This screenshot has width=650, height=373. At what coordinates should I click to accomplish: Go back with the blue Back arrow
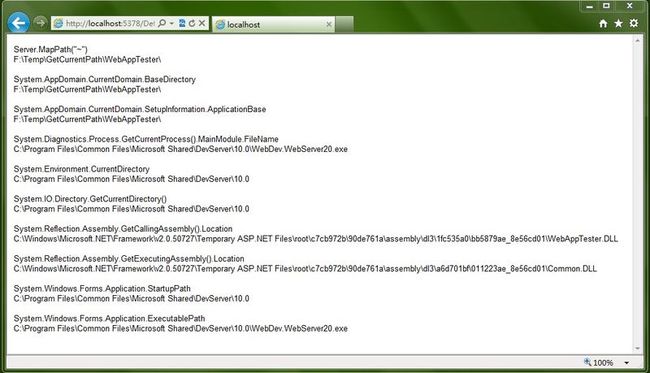click(18, 23)
